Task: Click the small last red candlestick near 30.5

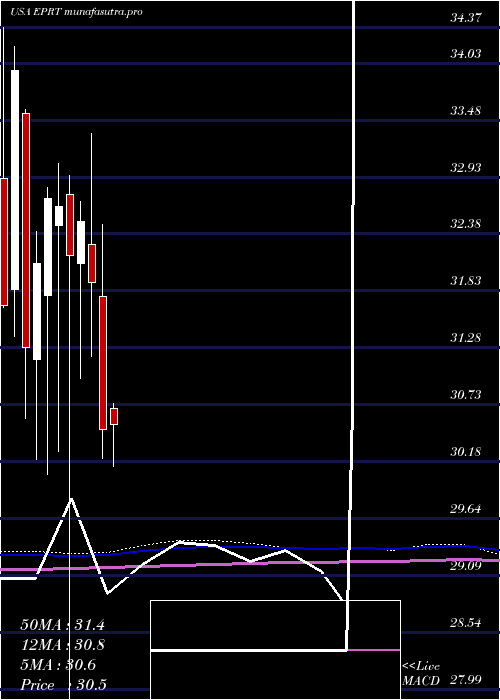Action: point(114,417)
